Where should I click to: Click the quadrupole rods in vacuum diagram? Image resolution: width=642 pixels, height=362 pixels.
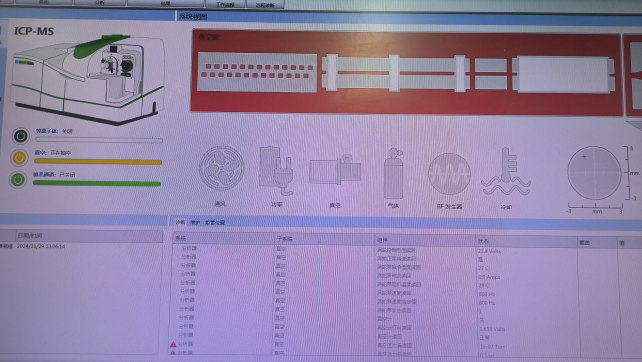pyautogui.click(x=396, y=73)
